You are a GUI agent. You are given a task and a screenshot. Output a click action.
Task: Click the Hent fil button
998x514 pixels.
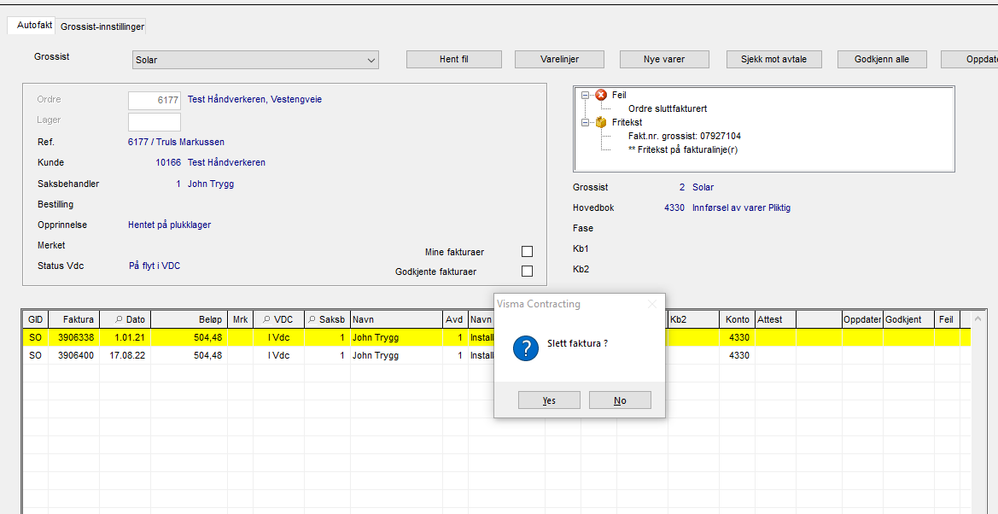(x=454, y=59)
